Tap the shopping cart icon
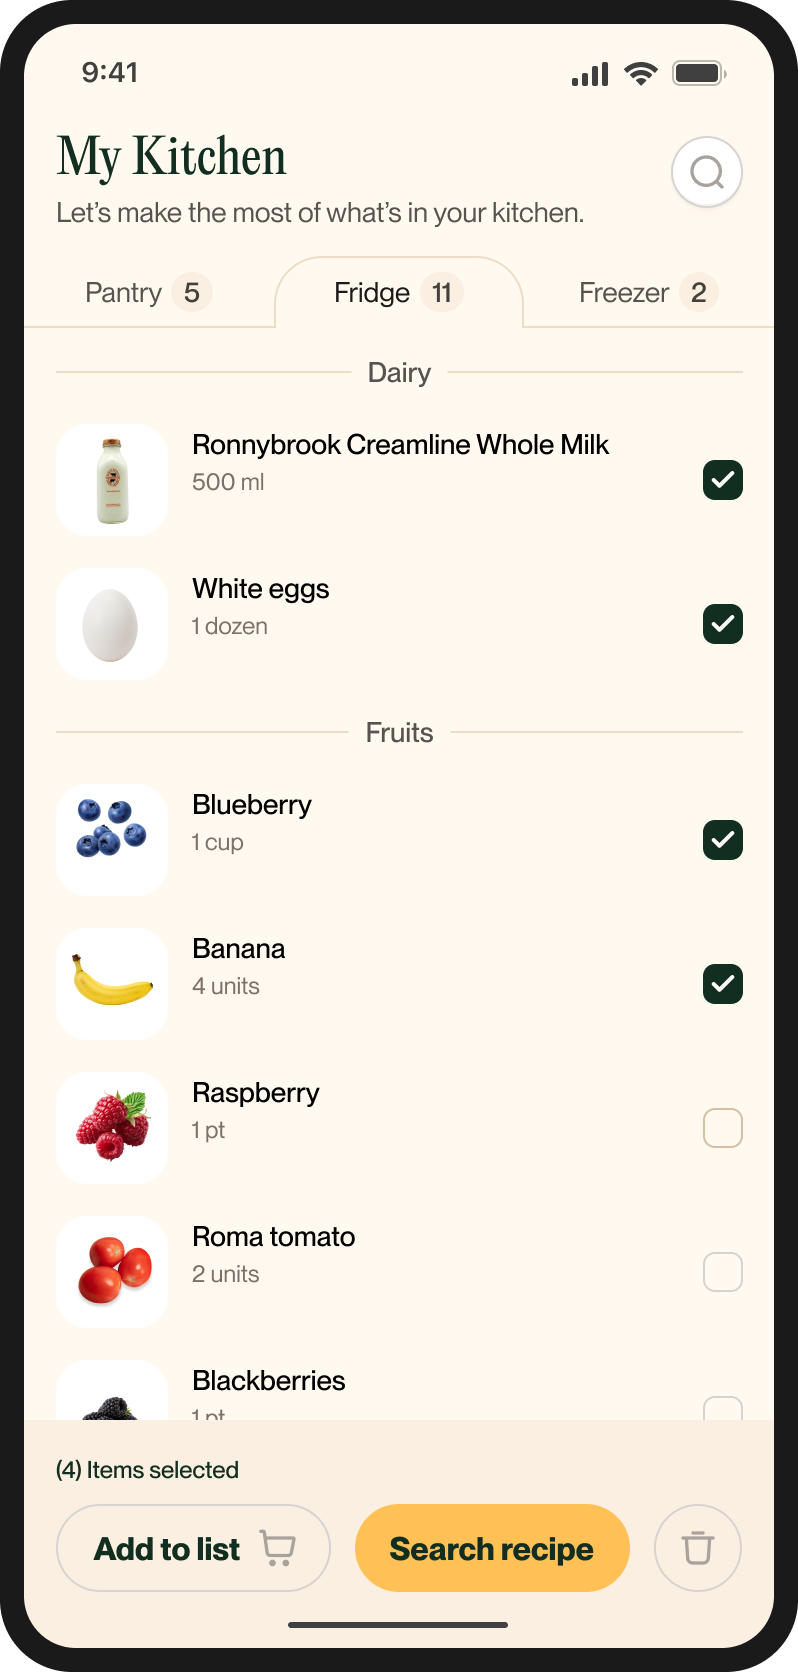798x1672 pixels. click(277, 1547)
